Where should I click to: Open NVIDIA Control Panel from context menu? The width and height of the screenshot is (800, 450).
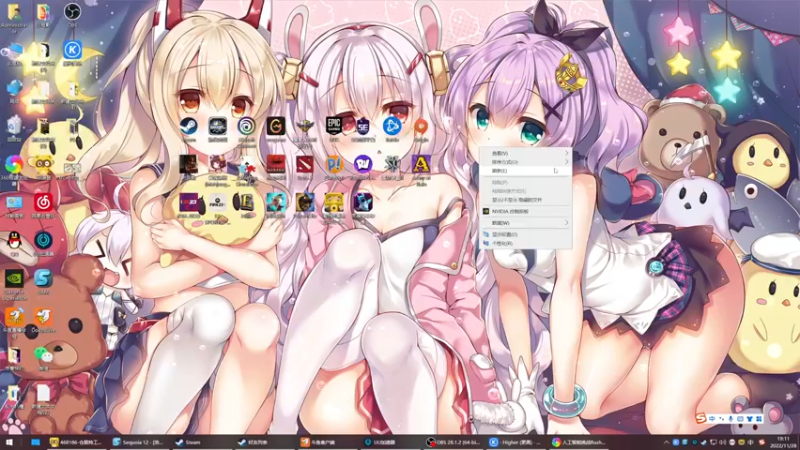coord(526,211)
